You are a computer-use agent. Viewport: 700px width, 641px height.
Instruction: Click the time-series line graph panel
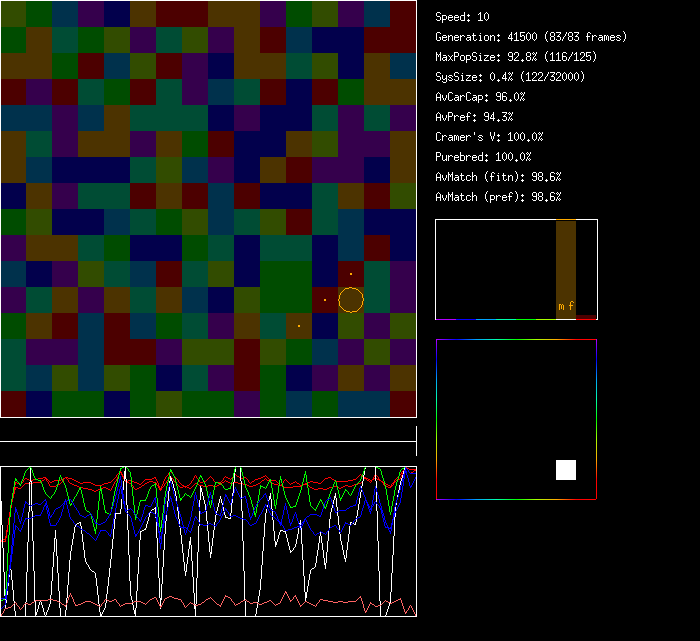tap(208, 541)
